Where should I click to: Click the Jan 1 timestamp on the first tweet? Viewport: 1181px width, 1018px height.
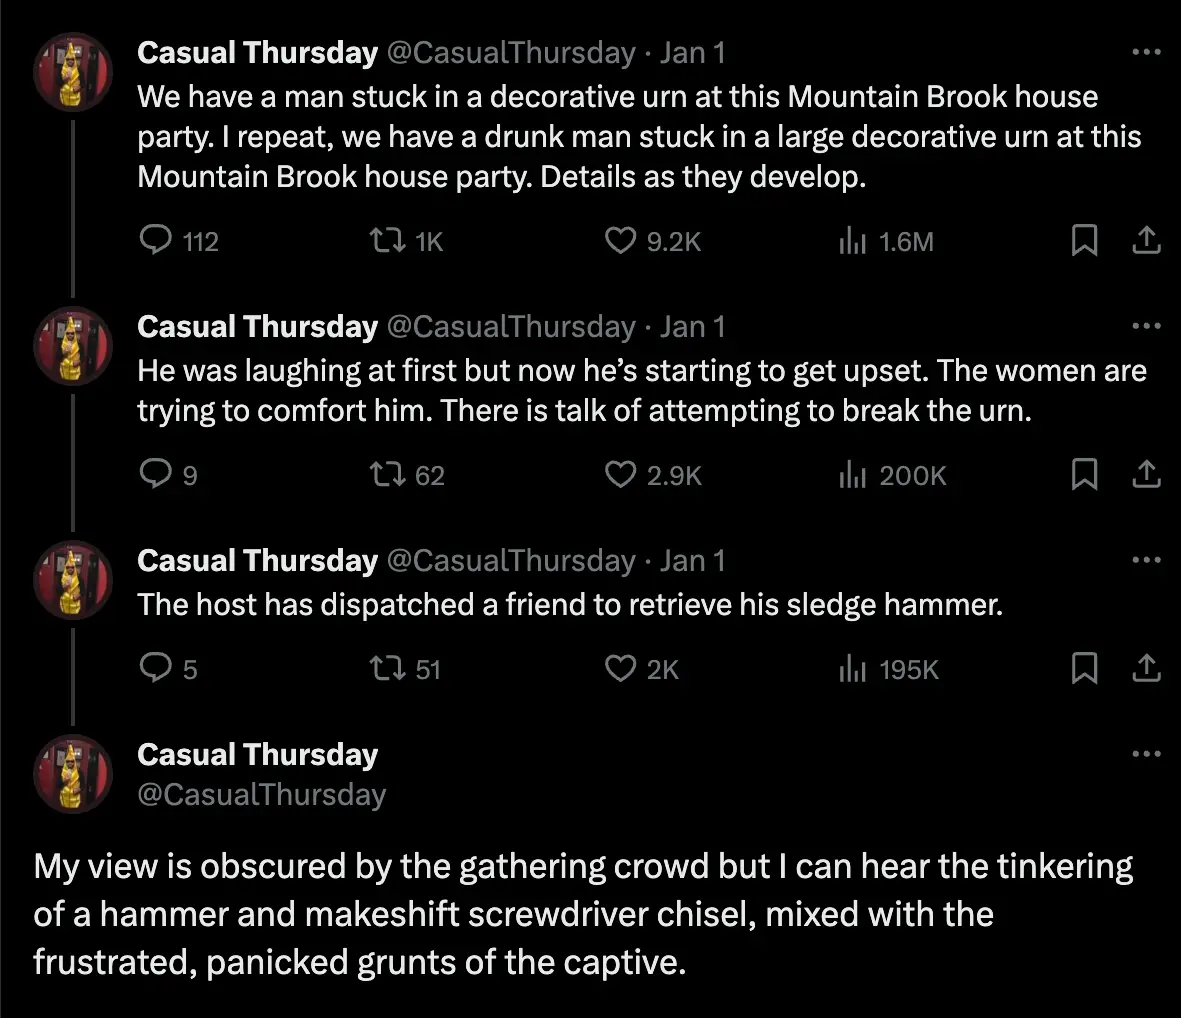(692, 52)
